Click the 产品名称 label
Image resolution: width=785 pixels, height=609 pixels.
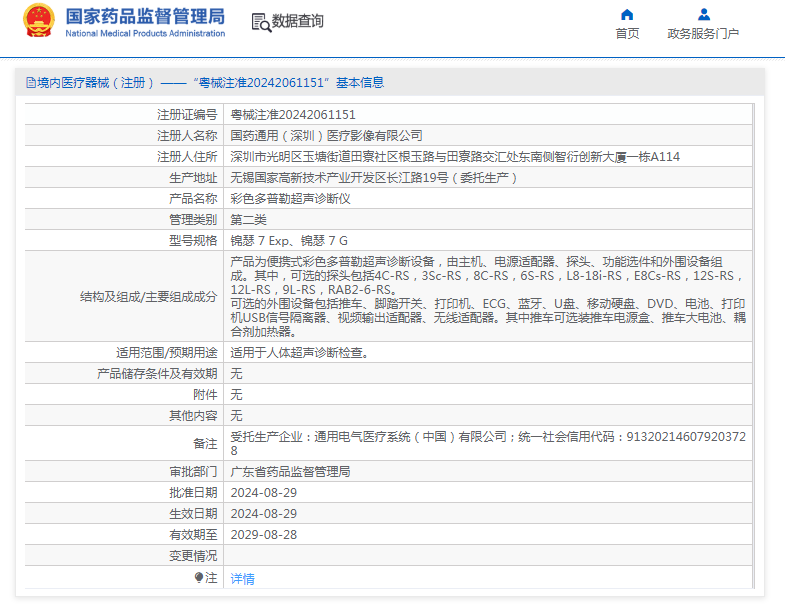click(x=193, y=199)
